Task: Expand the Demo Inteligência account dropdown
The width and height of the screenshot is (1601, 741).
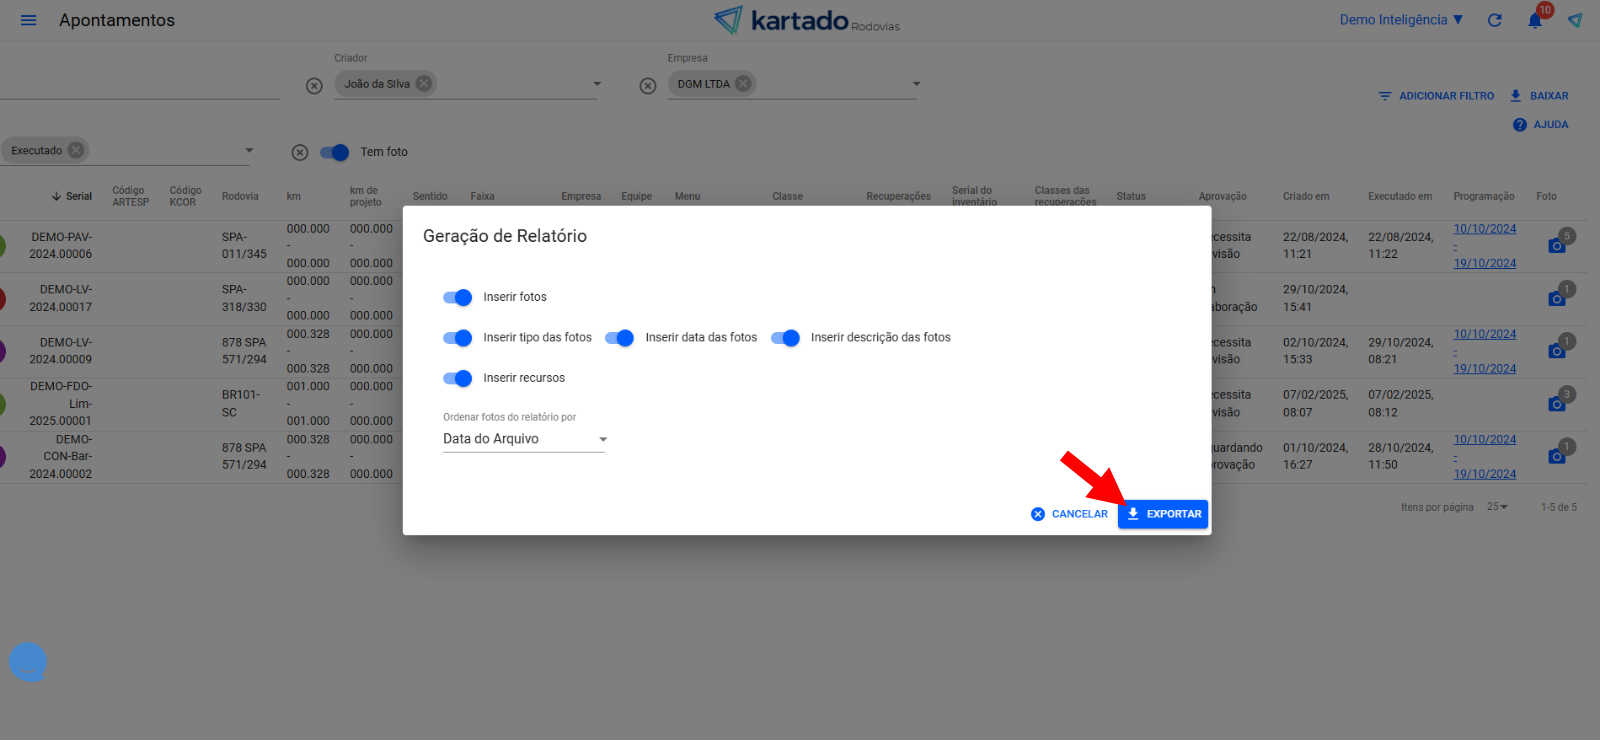Action: pyautogui.click(x=1401, y=20)
